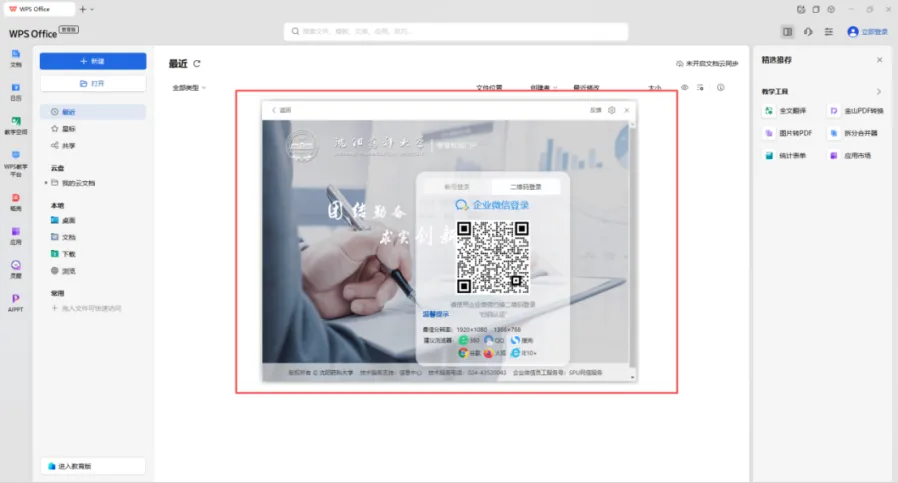Click the plus button for a new tab

(82, 9)
